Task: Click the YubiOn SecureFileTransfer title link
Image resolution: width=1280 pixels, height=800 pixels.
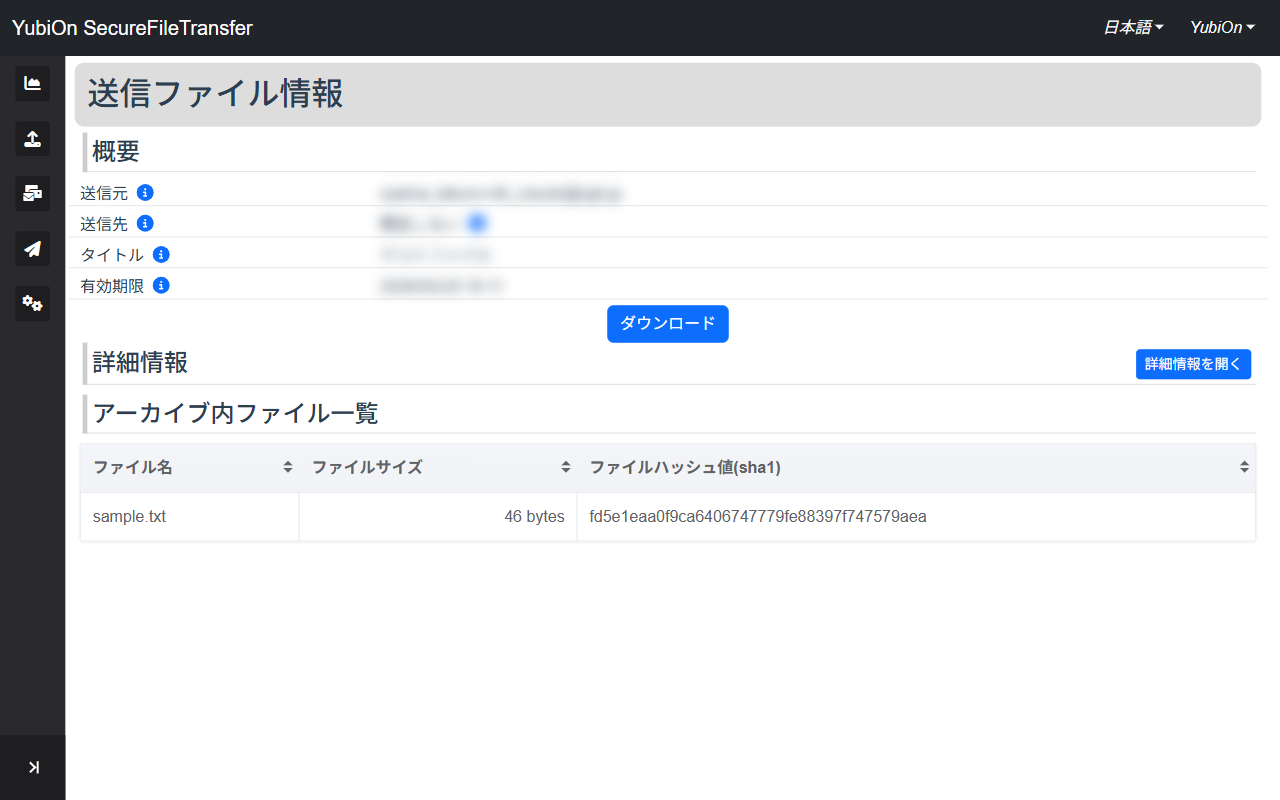Action: pyautogui.click(x=132, y=28)
